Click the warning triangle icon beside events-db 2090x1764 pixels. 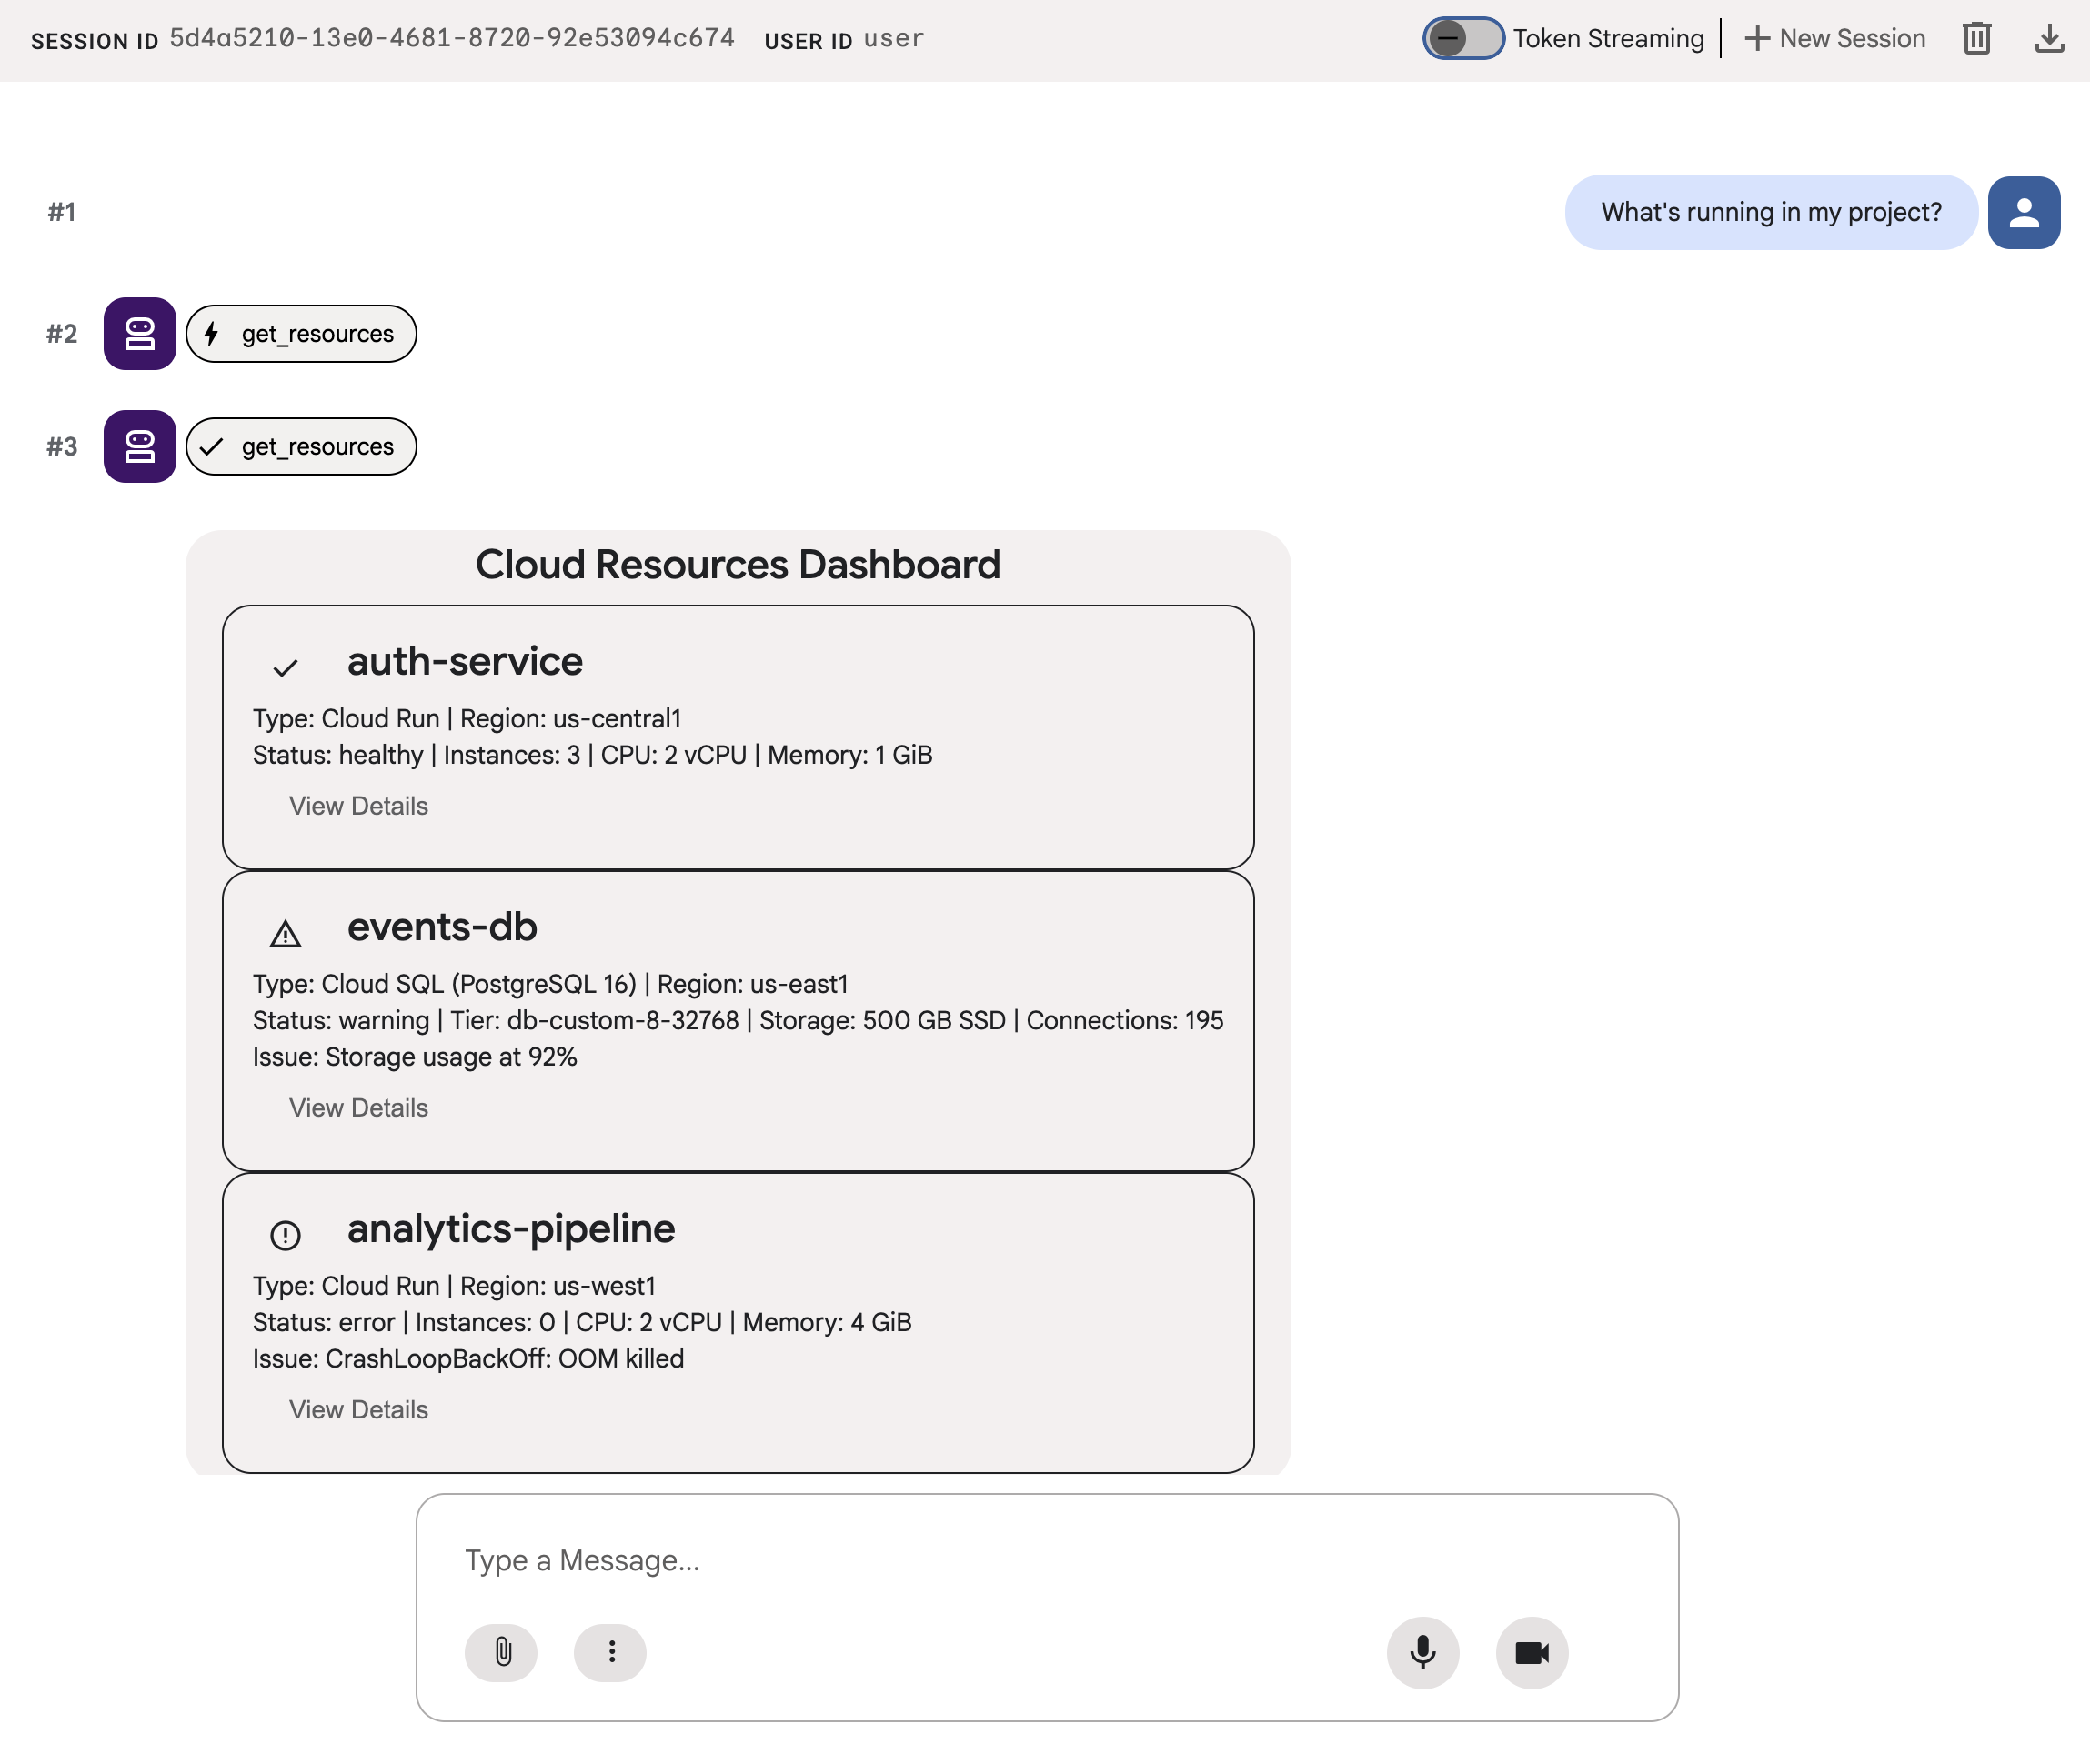285,934
